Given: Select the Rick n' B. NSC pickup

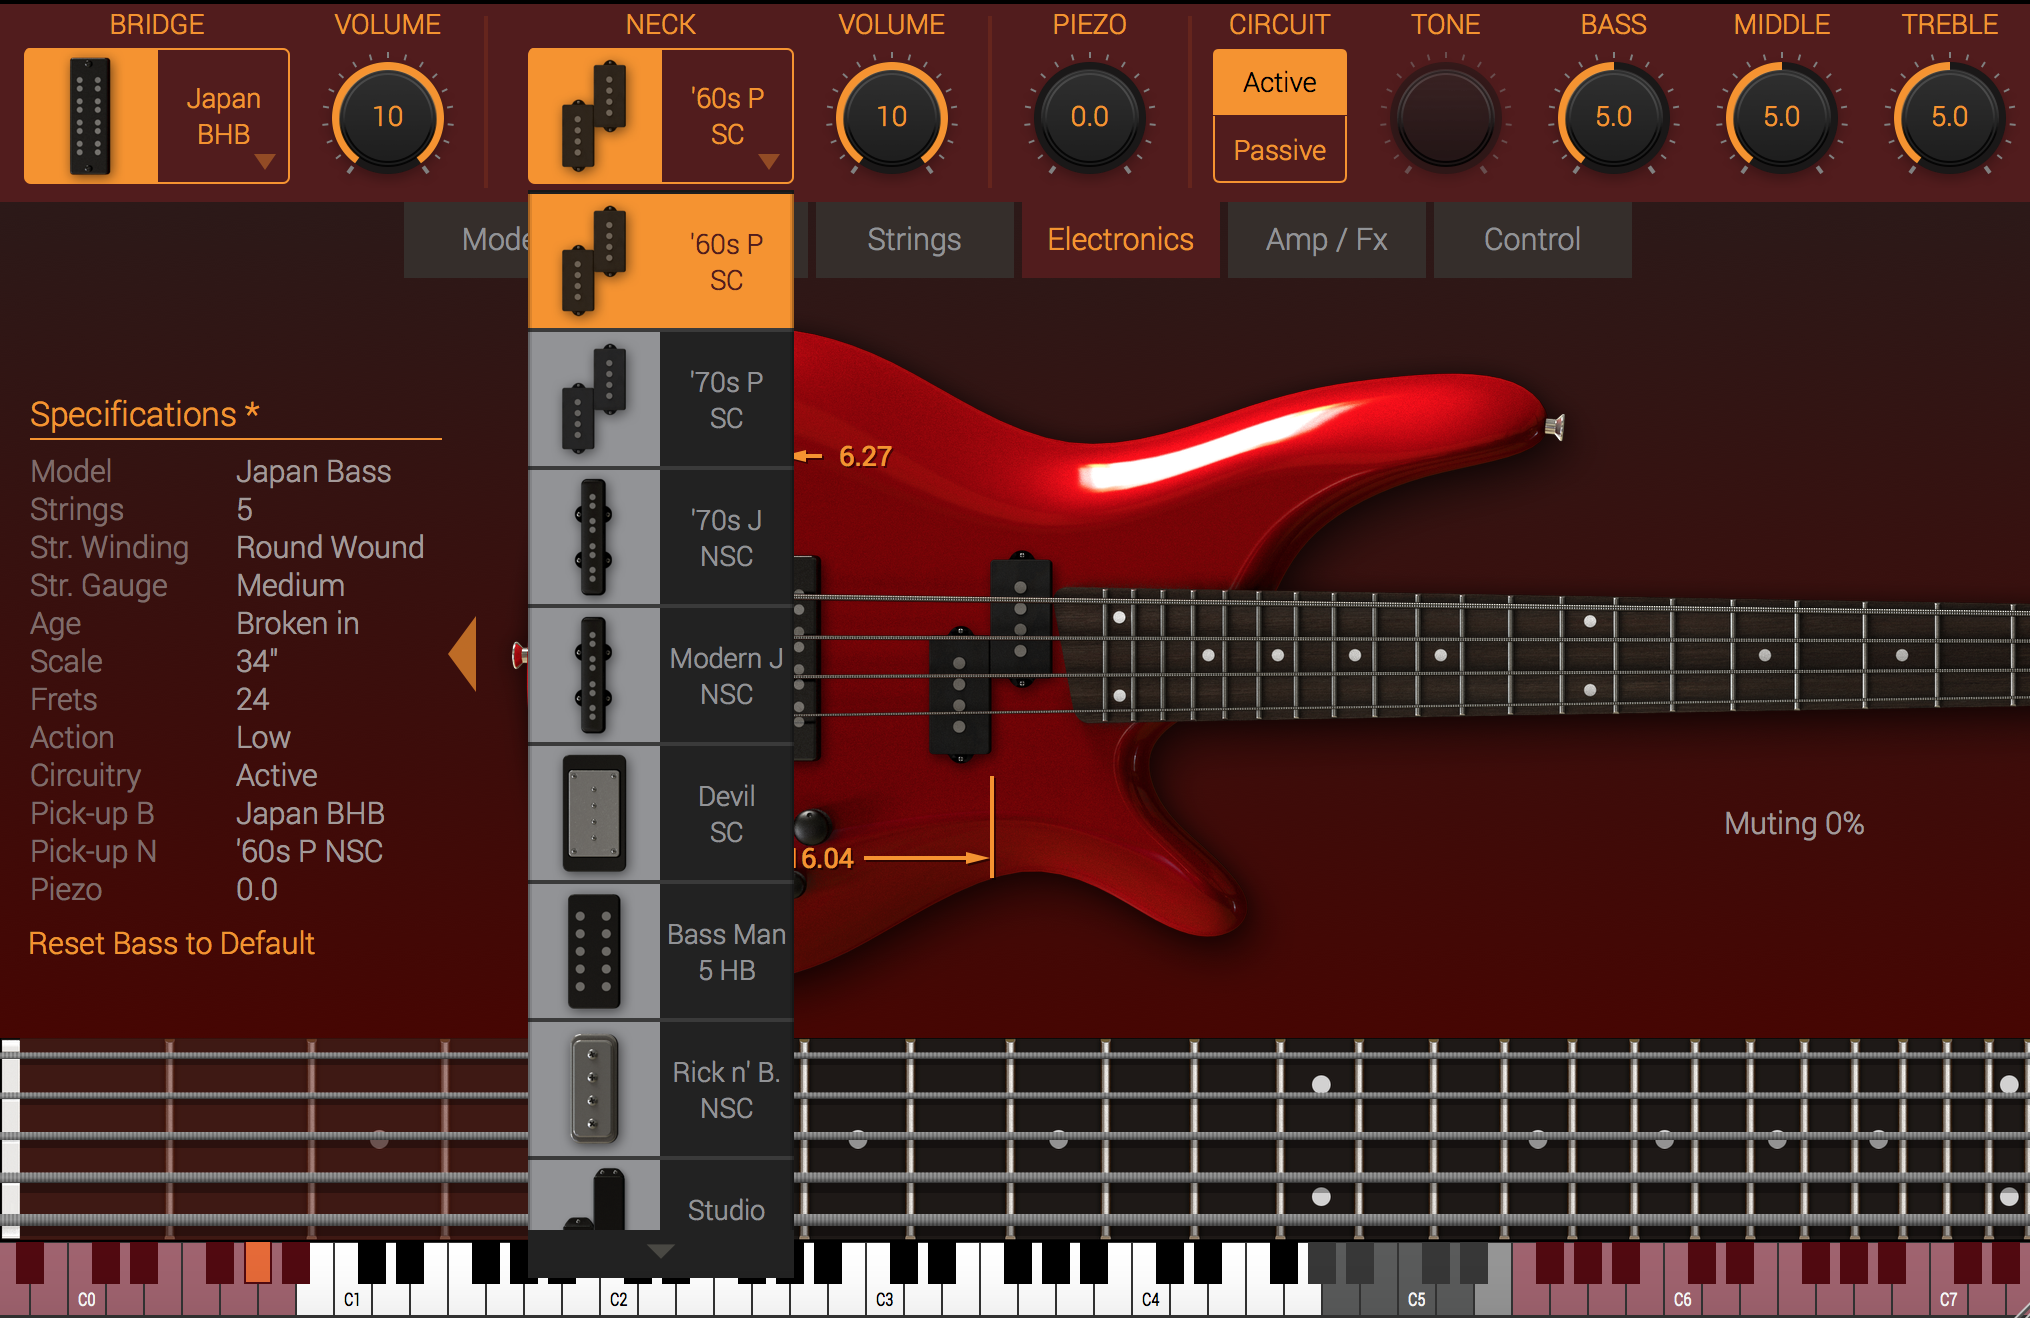Looking at the screenshot, I should pos(660,1090).
